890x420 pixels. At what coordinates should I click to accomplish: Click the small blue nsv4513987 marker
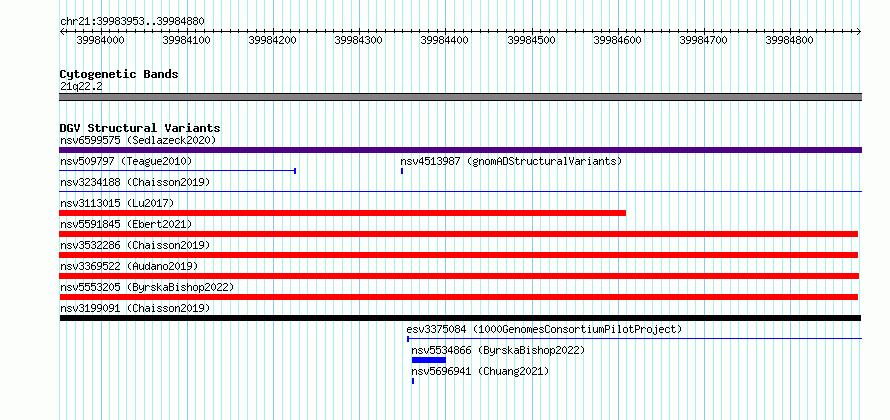pos(402,171)
